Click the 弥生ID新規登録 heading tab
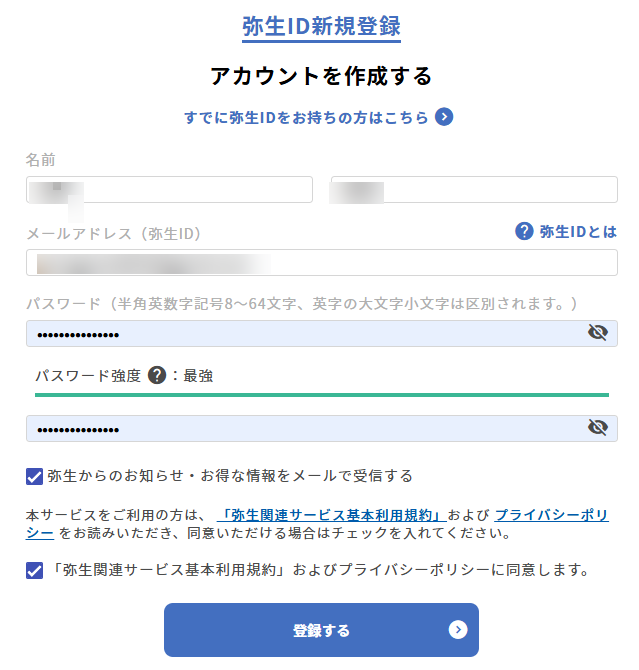 [321, 26]
